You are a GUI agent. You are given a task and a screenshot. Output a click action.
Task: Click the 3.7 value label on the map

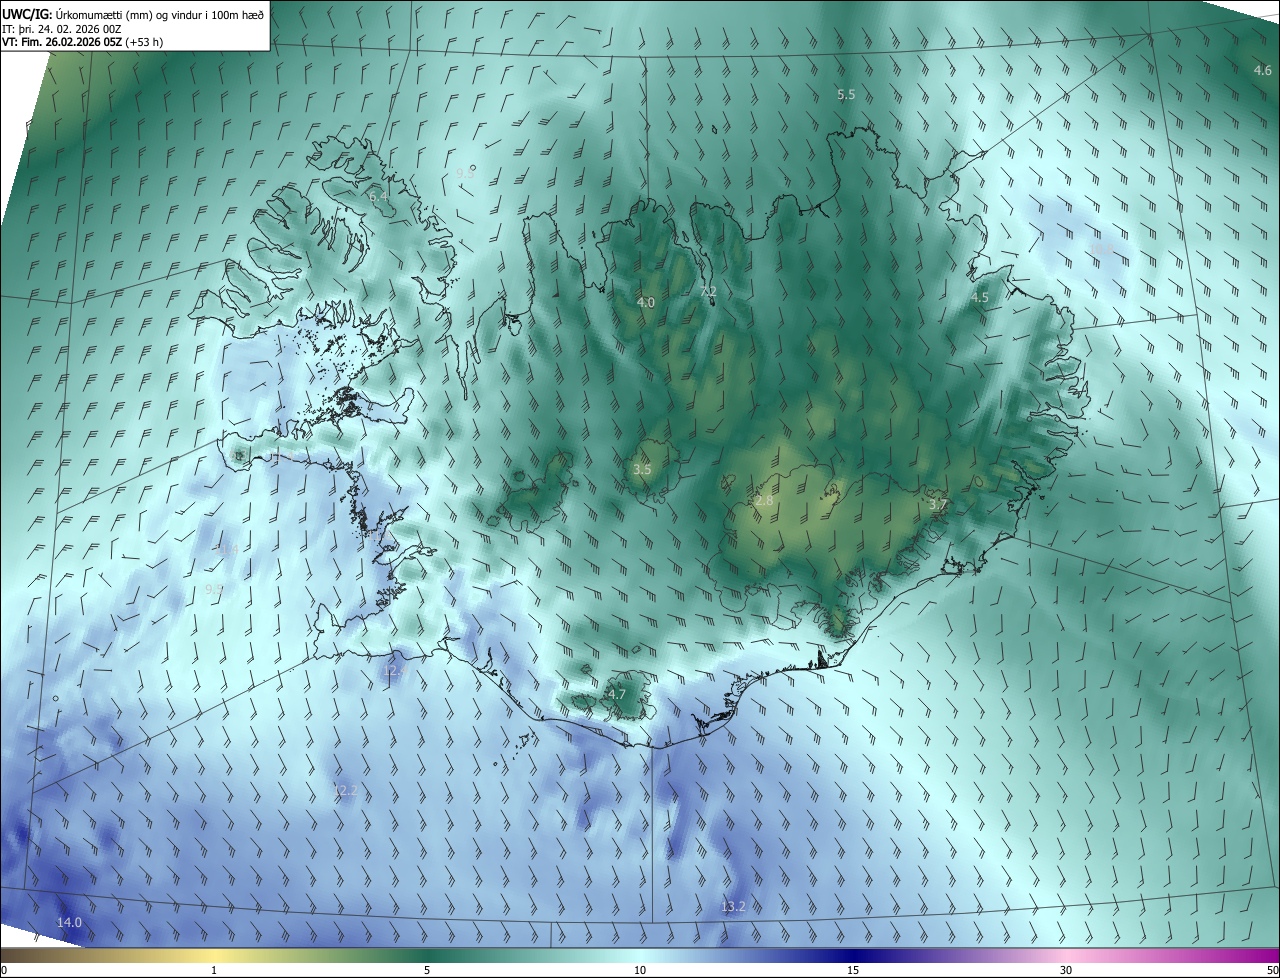coord(937,505)
